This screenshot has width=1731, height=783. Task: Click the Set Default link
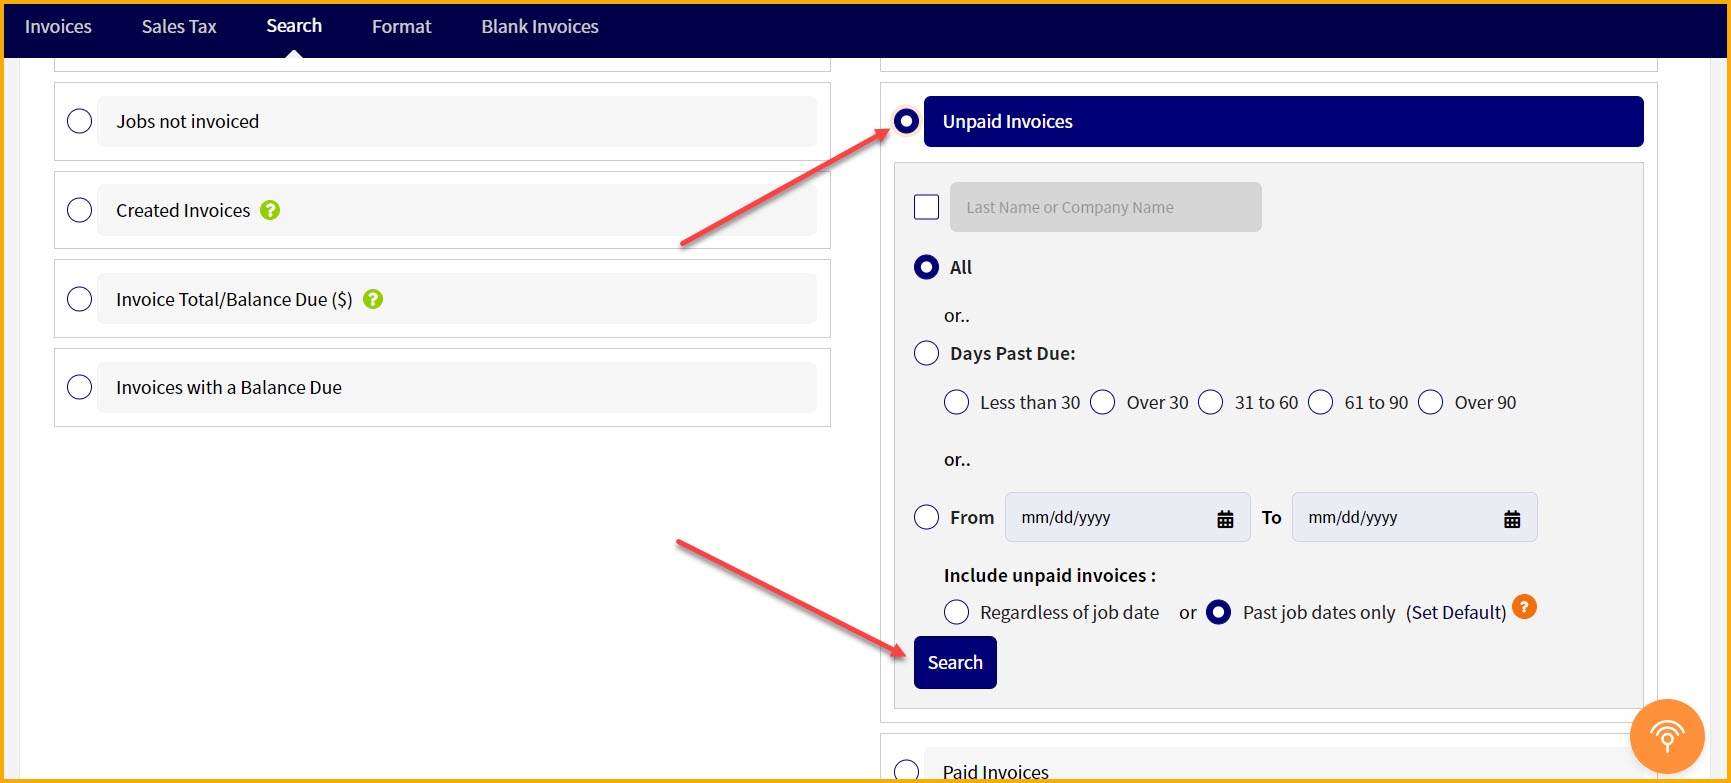coord(1456,612)
